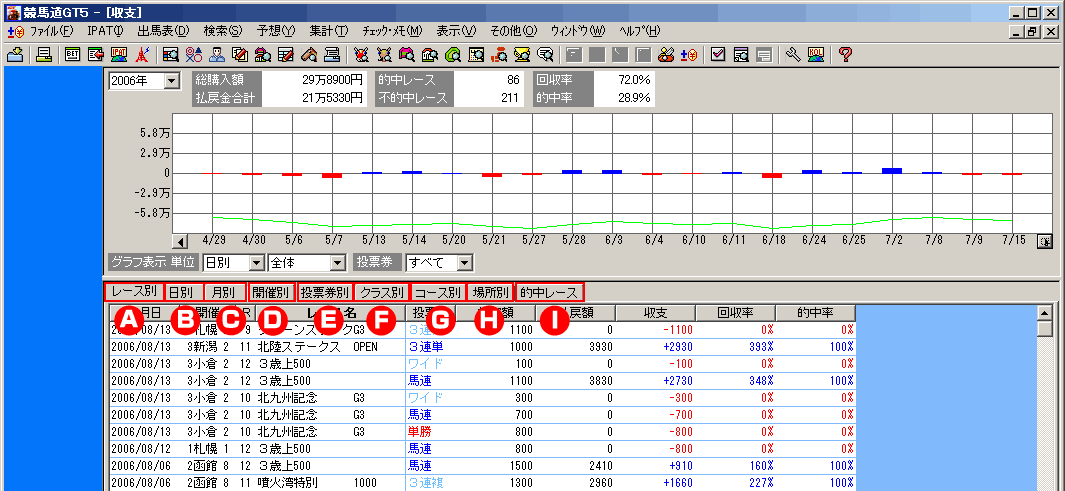Click the KOL toolbar icon

click(815, 54)
